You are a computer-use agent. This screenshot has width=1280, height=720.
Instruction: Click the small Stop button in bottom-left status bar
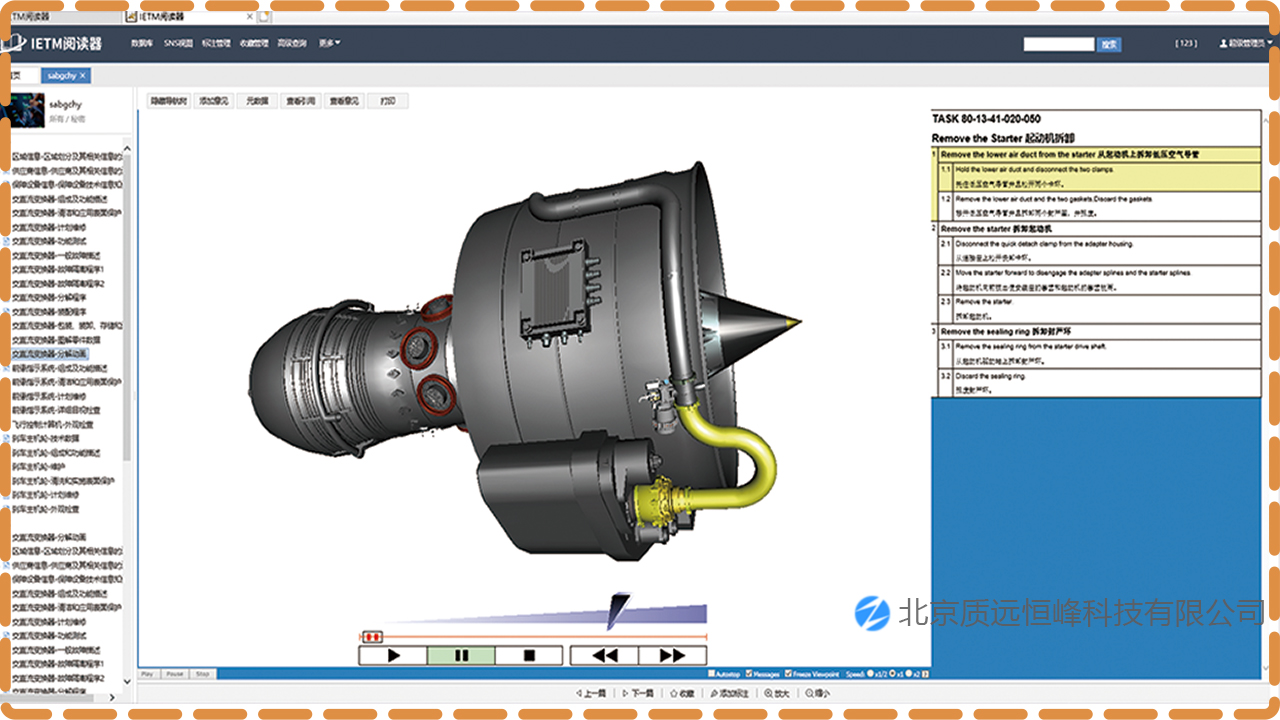[x=202, y=674]
